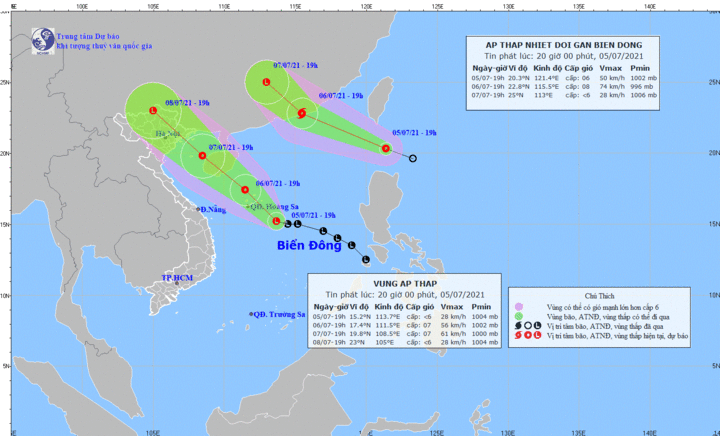This screenshot has width=720, height=436.
Task: Select red L marker at 05/07/21 near Hoàng Sa
Action: coord(277,221)
